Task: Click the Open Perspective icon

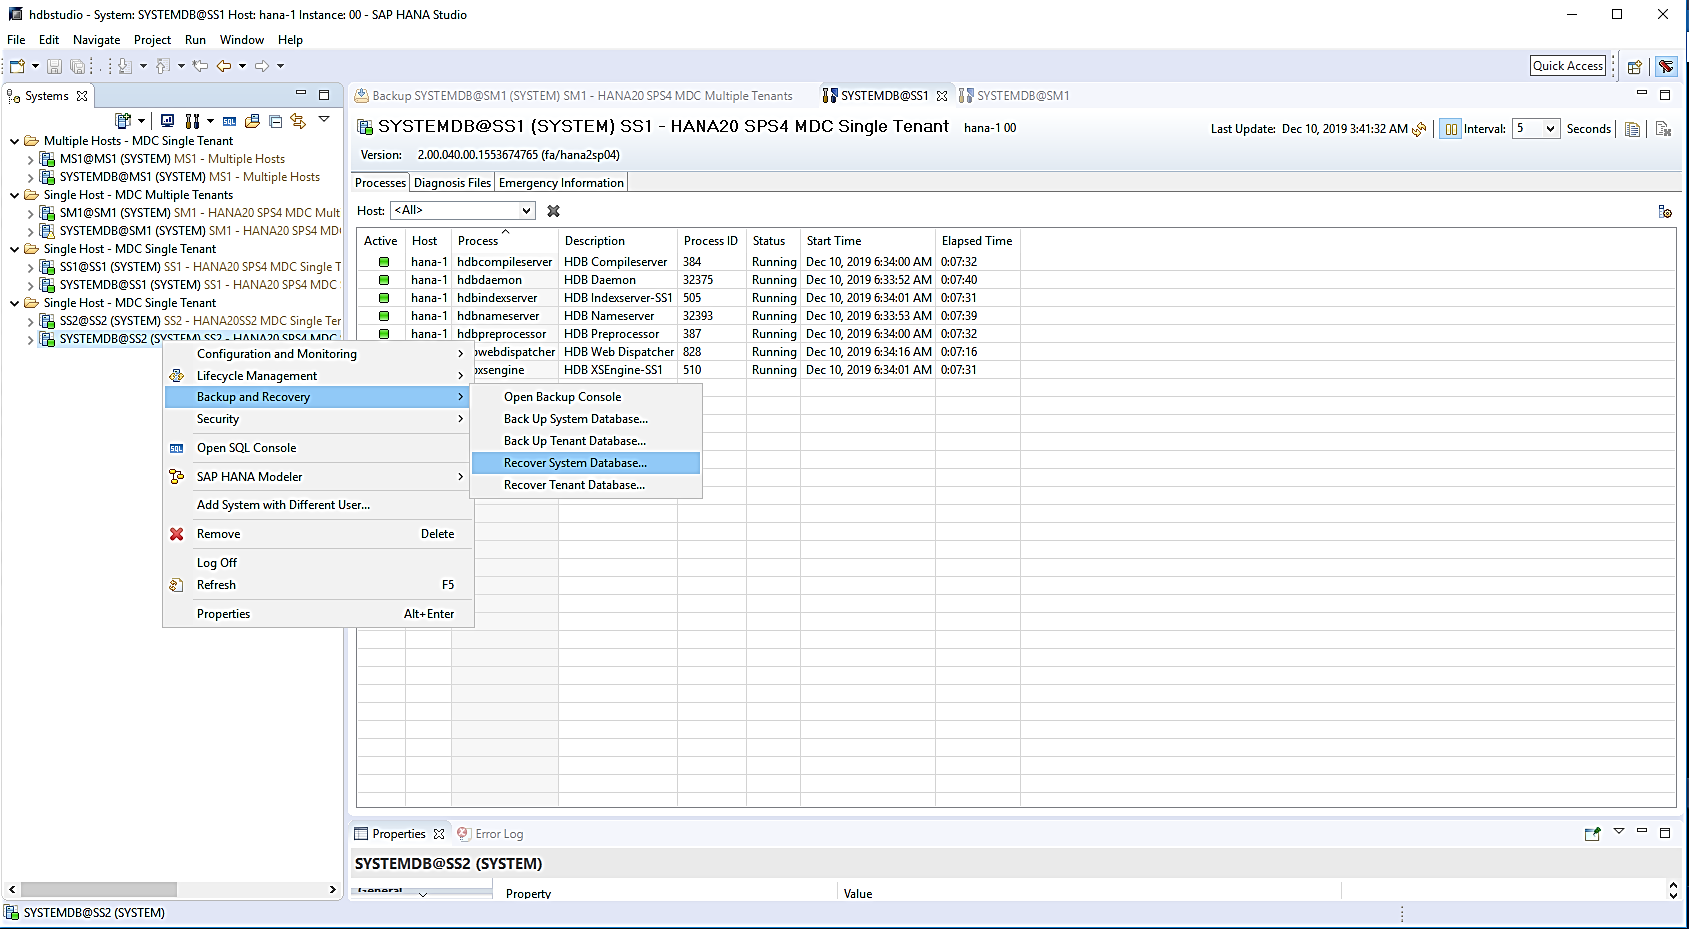Action: click(x=1634, y=67)
